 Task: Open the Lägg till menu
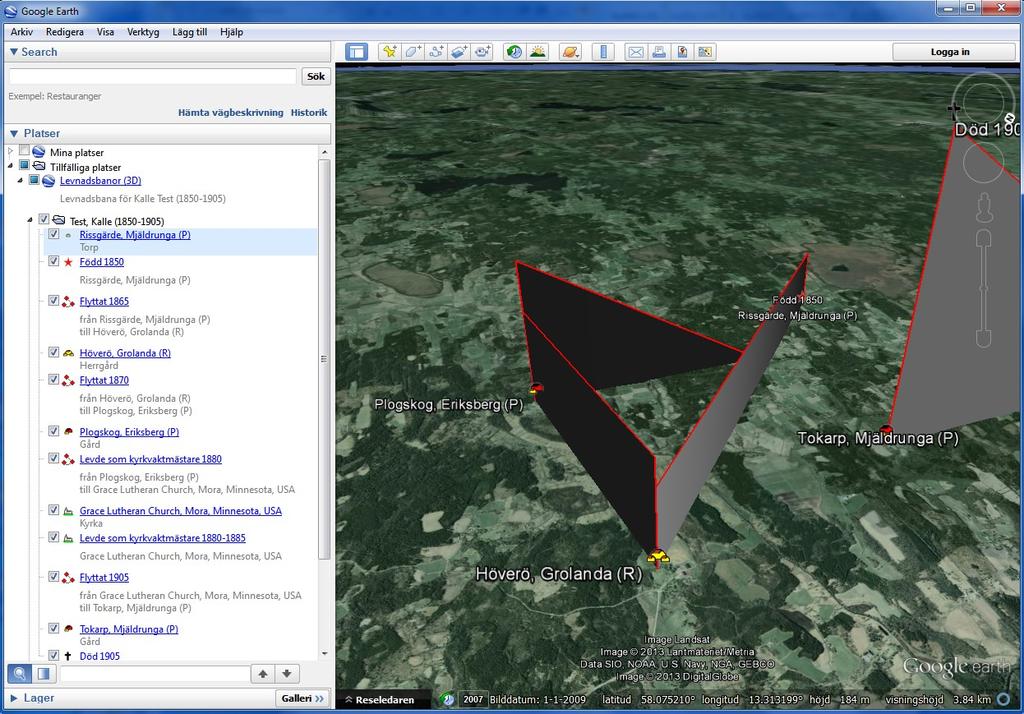point(189,31)
